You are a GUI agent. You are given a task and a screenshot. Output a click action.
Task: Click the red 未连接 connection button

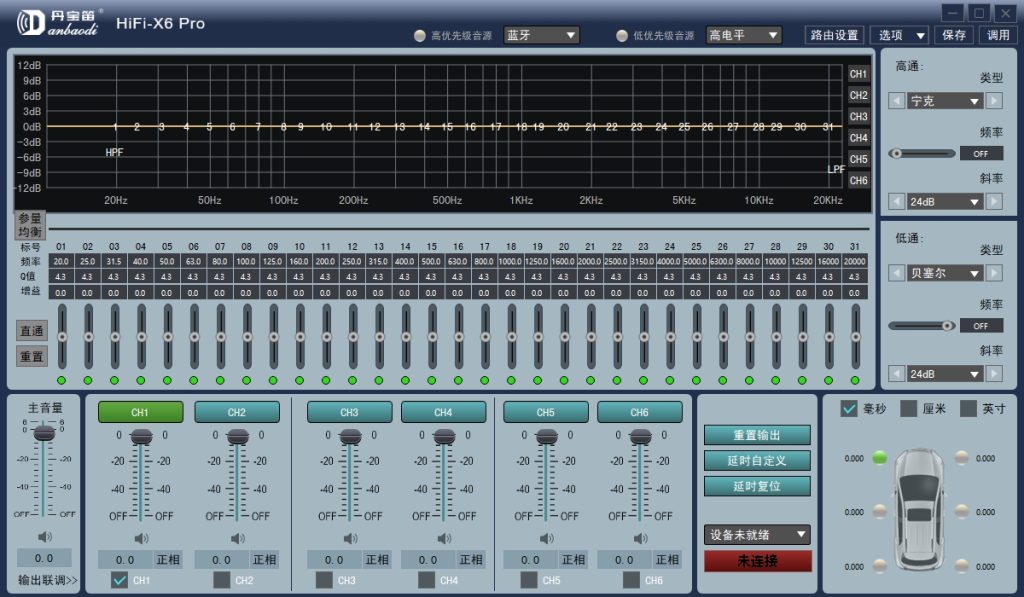(x=758, y=560)
